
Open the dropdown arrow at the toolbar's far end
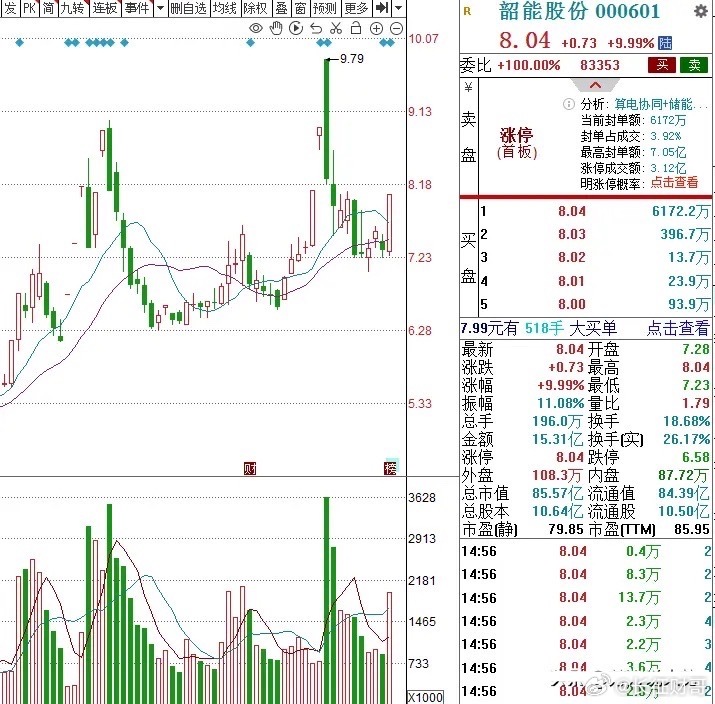[399, 8]
